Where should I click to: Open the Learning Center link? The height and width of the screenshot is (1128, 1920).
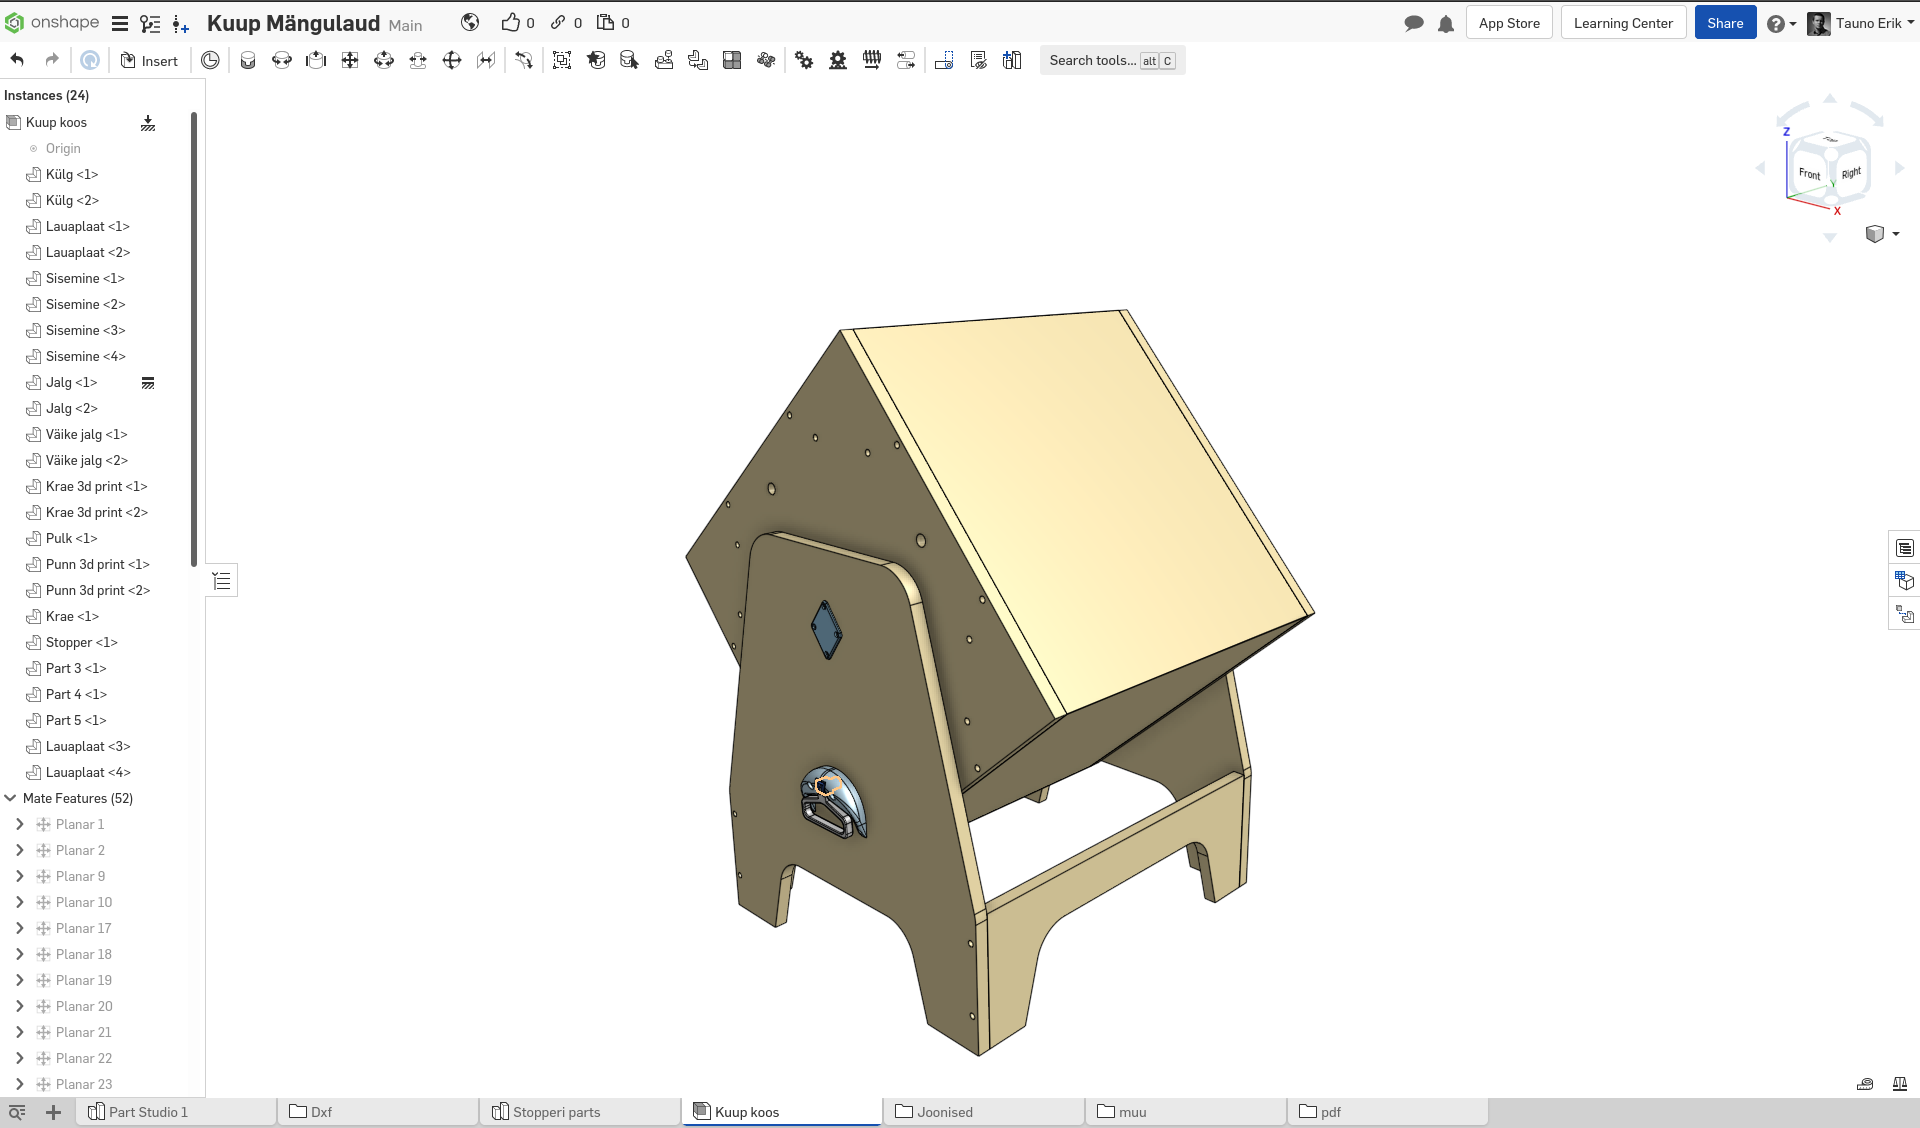tap(1622, 23)
